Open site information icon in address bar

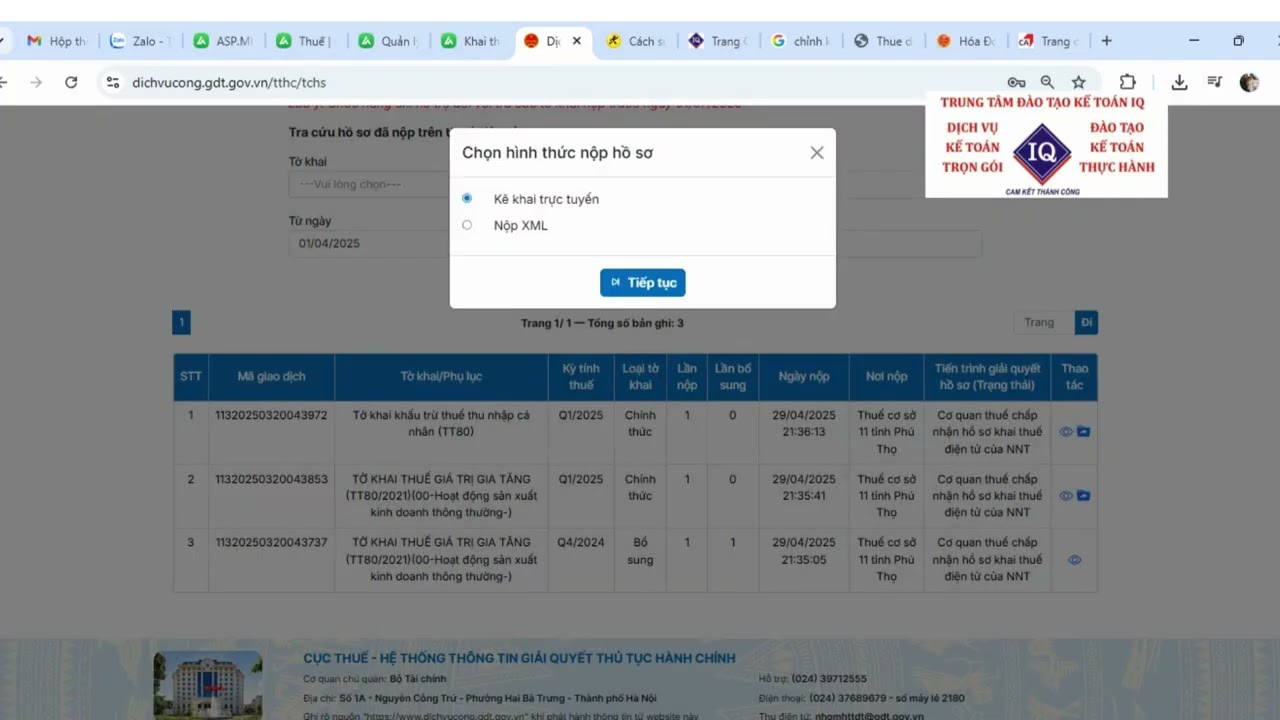click(x=113, y=82)
